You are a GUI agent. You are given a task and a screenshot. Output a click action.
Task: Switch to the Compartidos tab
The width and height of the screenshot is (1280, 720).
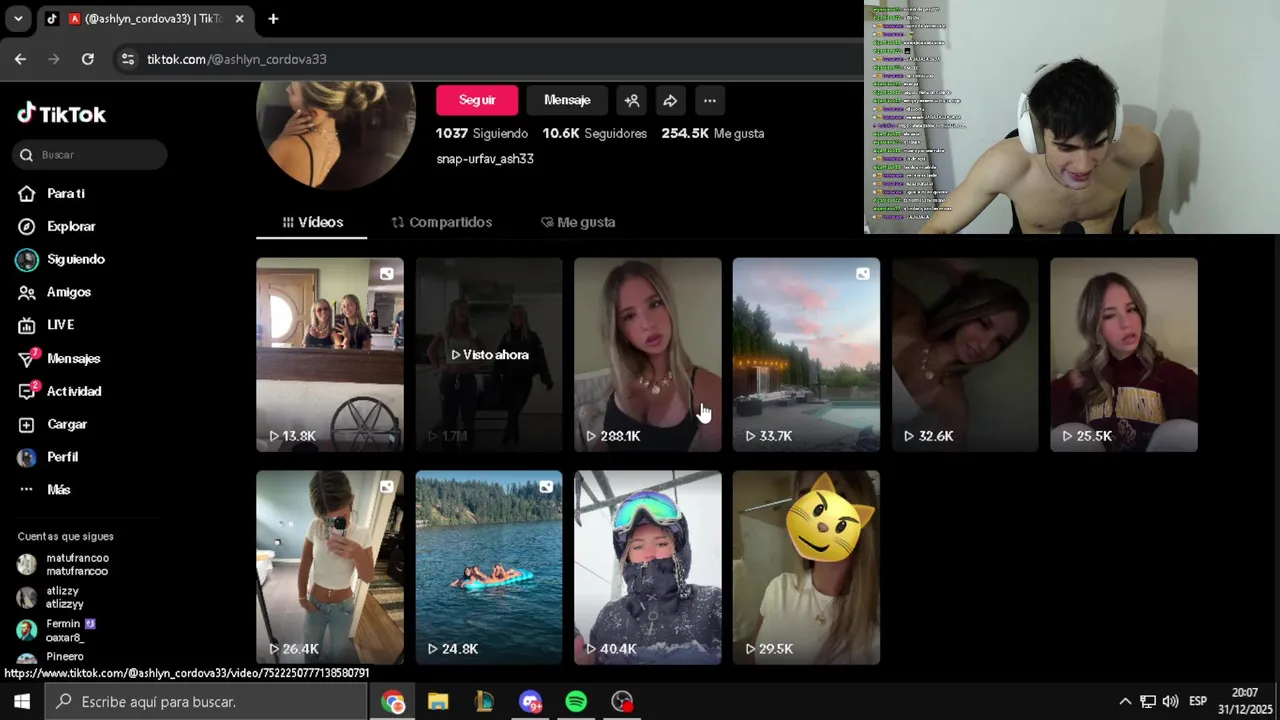point(442,222)
